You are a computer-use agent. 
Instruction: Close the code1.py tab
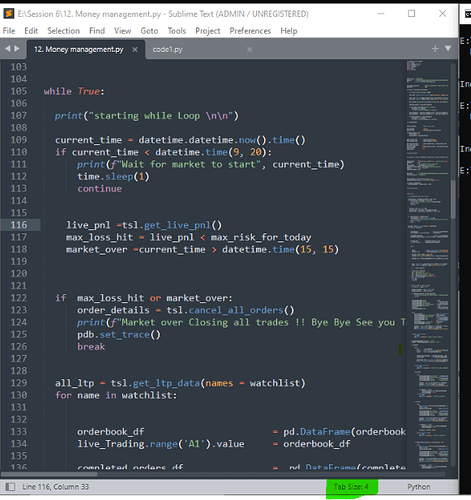tap(249, 50)
